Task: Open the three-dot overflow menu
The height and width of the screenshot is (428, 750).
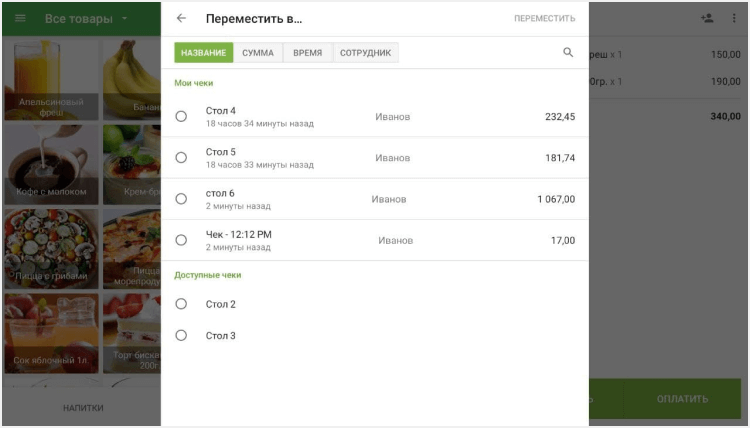Action: [734, 19]
